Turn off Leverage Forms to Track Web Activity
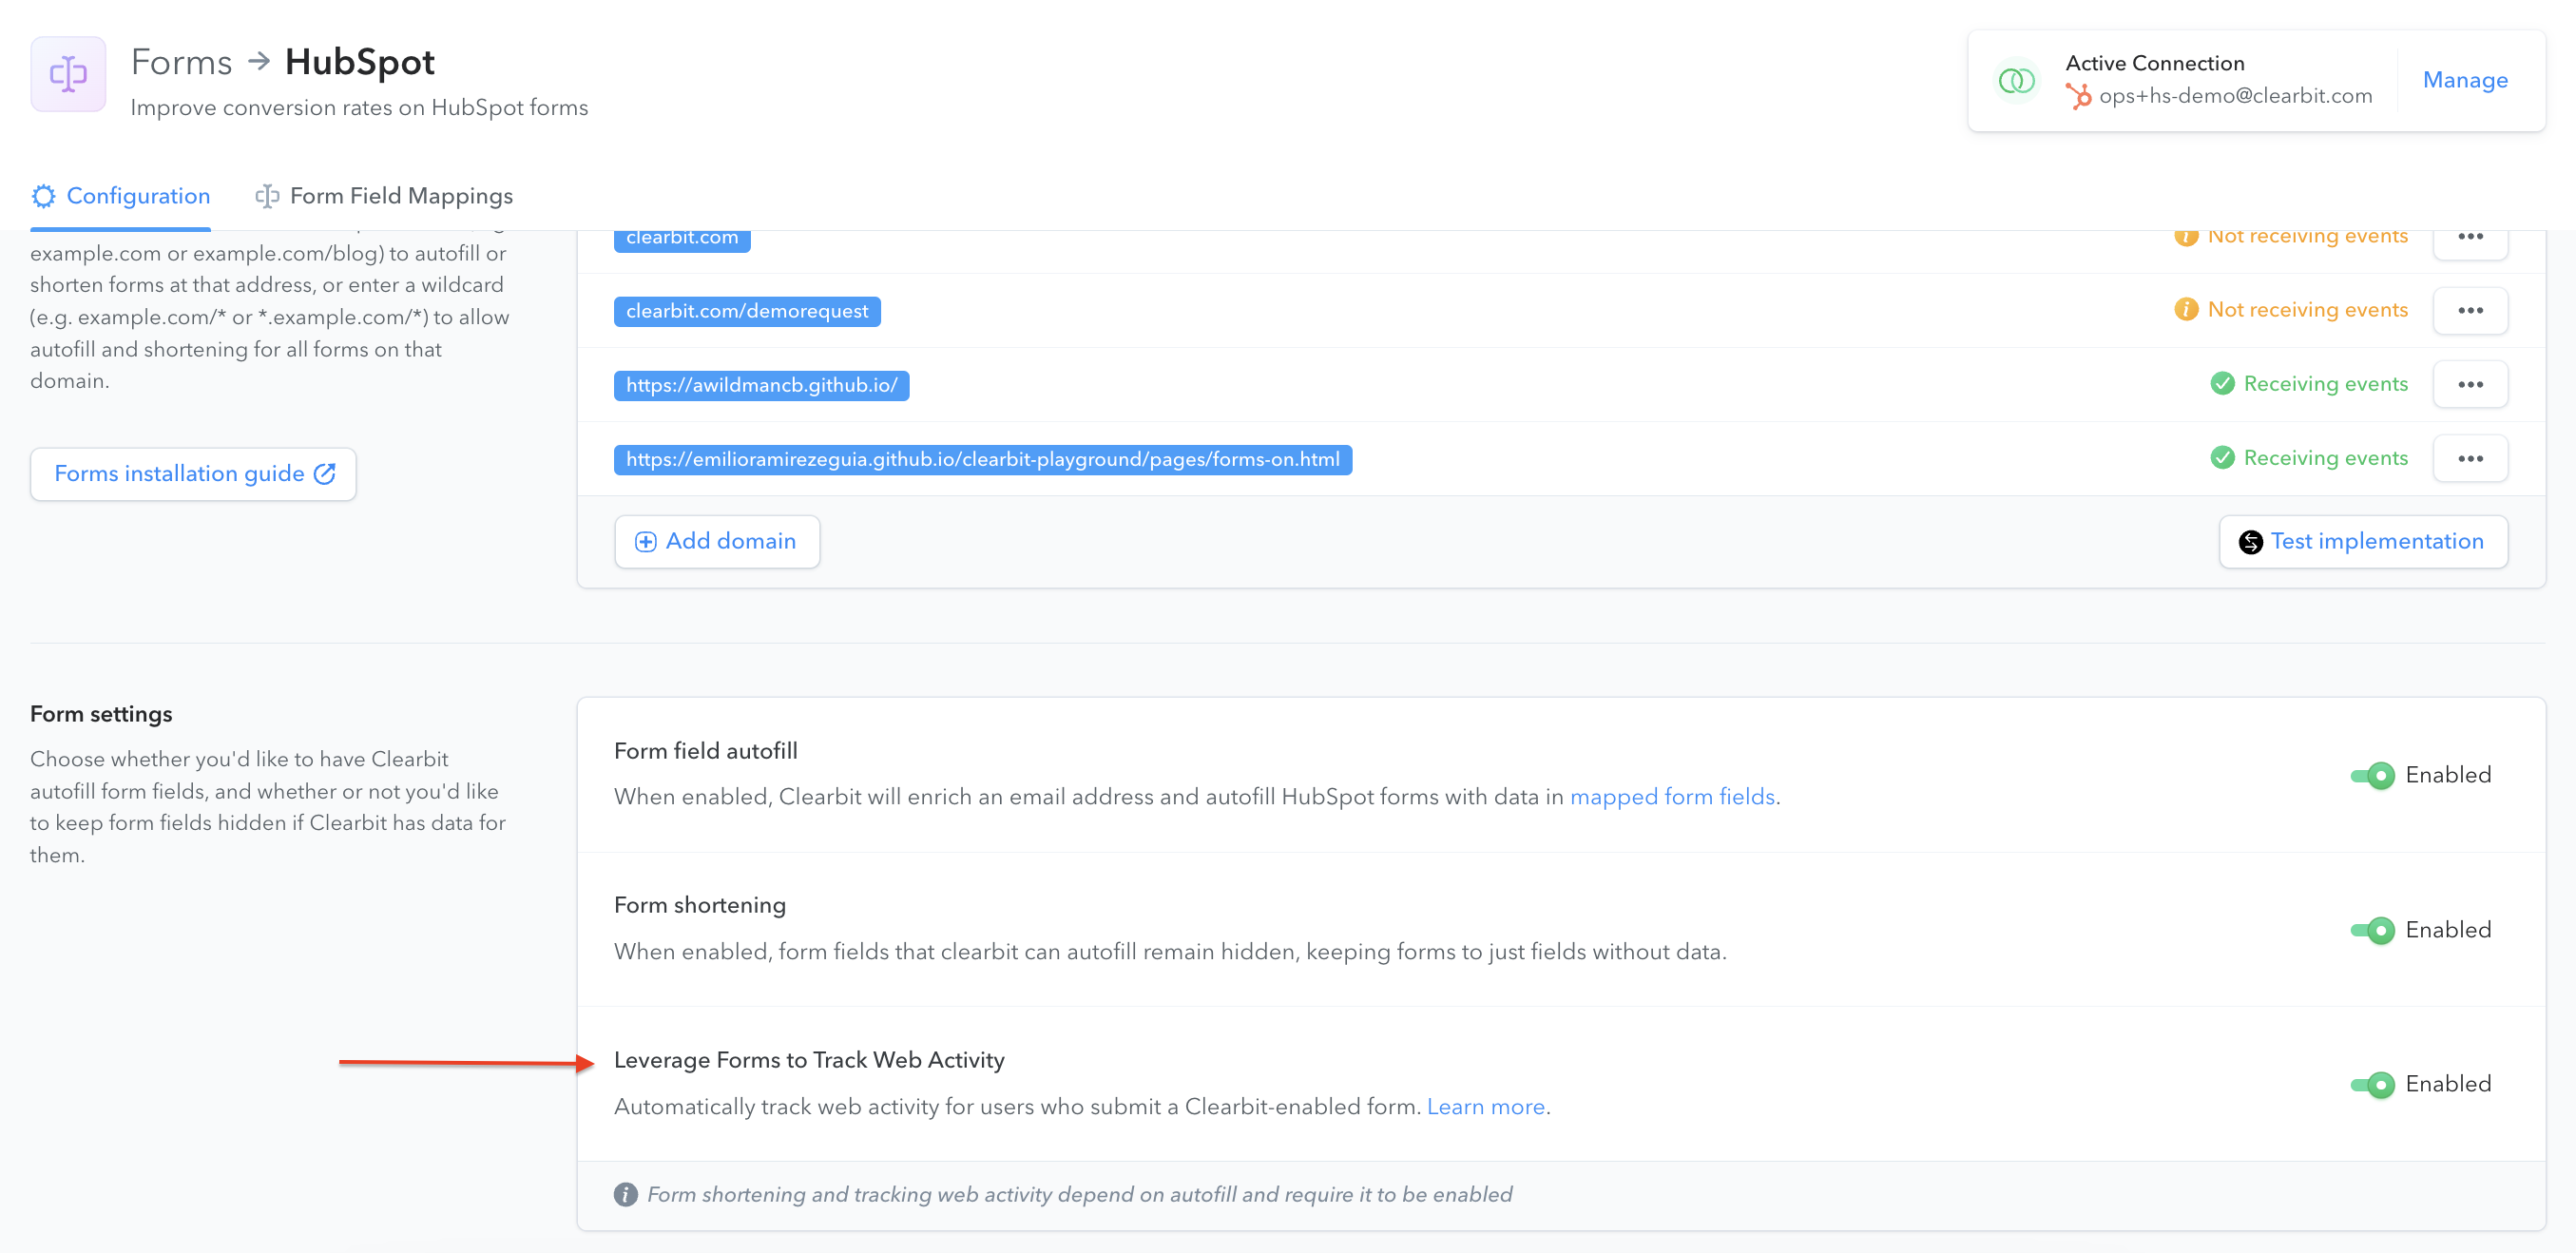Screen dimensions: 2576x1253 pyautogui.click(x=2372, y=1084)
